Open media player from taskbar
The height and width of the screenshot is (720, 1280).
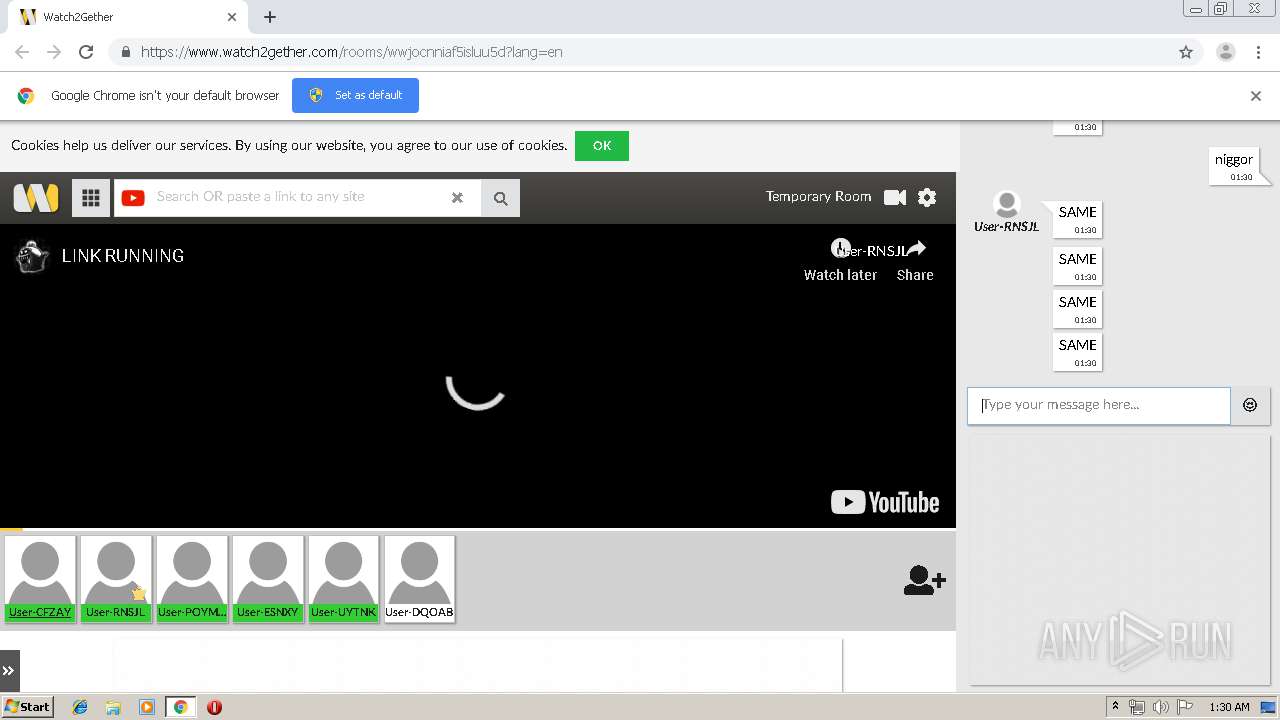pyautogui.click(x=147, y=707)
